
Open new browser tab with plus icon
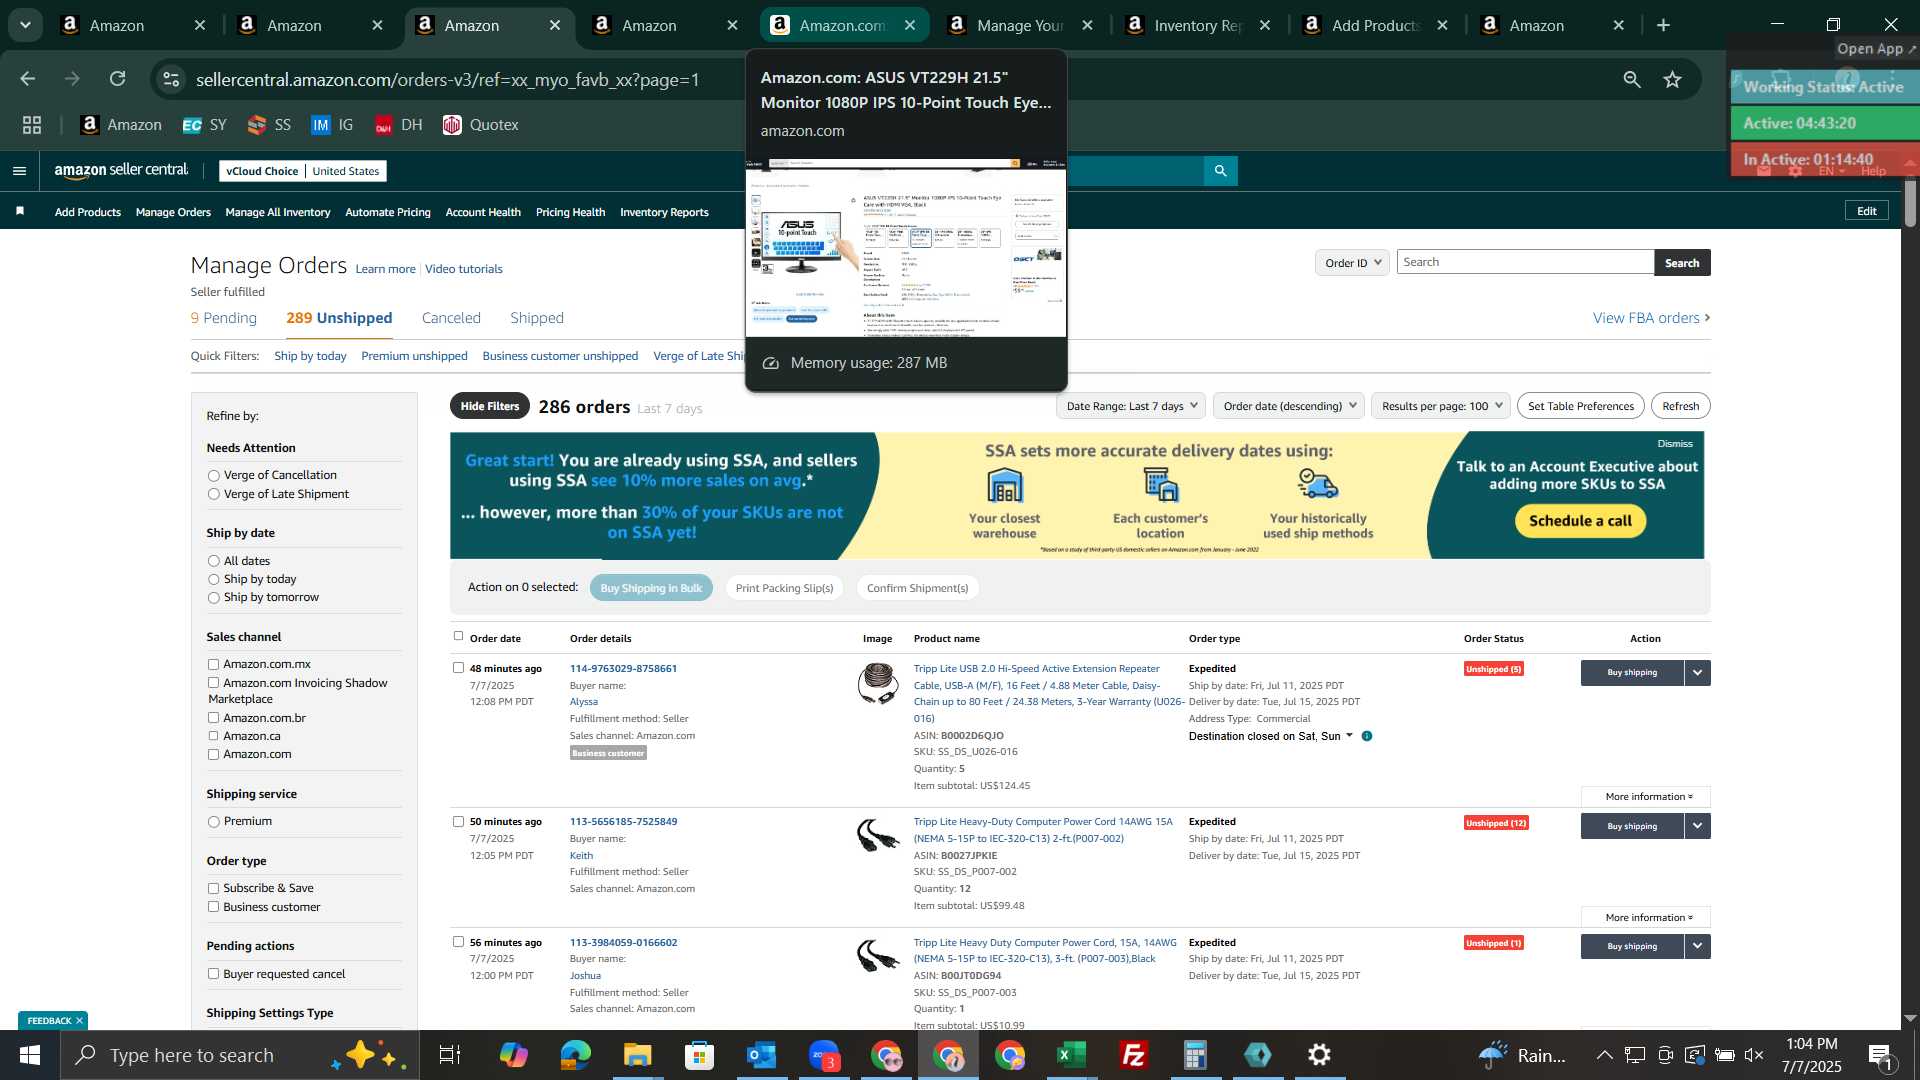[1664, 25]
